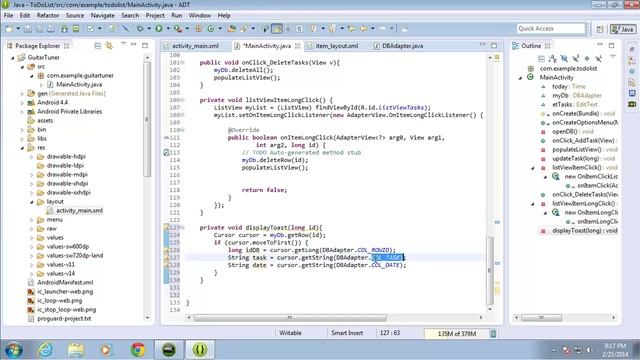The height and width of the screenshot is (360, 640).
Task: Expand the Android 4.4 library node
Action: (22, 102)
